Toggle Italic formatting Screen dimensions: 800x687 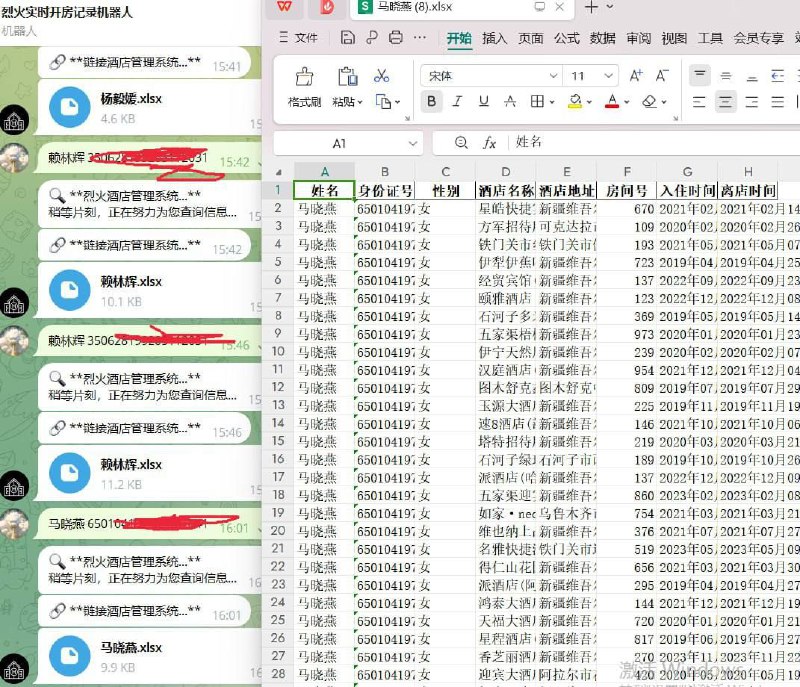[x=457, y=102]
